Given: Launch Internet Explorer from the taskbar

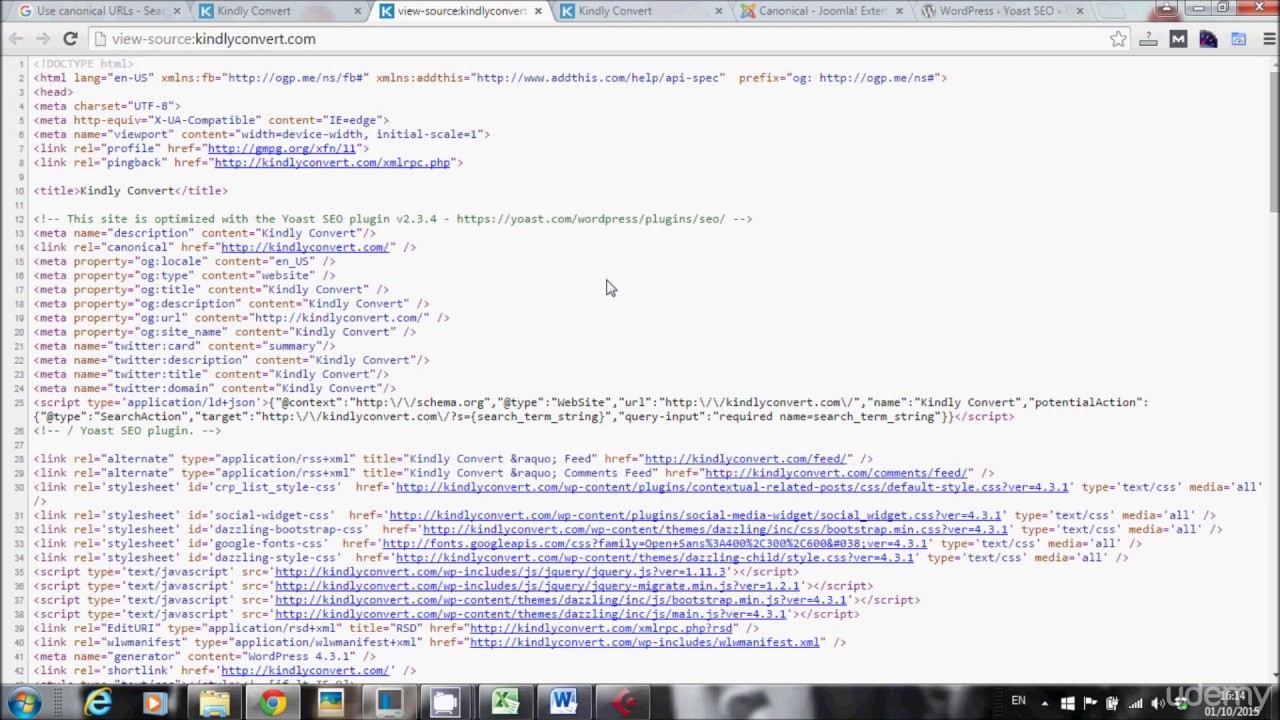Looking at the screenshot, I should (x=98, y=703).
